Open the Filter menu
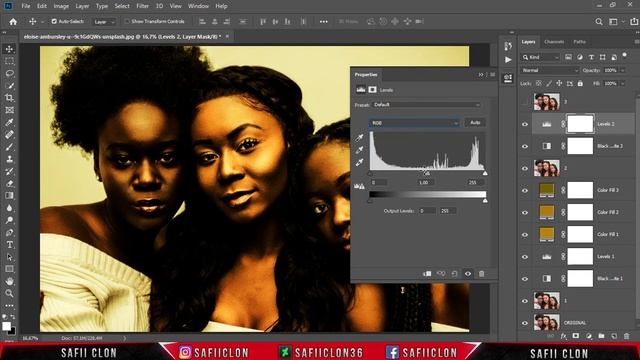 pyautogui.click(x=142, y=6)
